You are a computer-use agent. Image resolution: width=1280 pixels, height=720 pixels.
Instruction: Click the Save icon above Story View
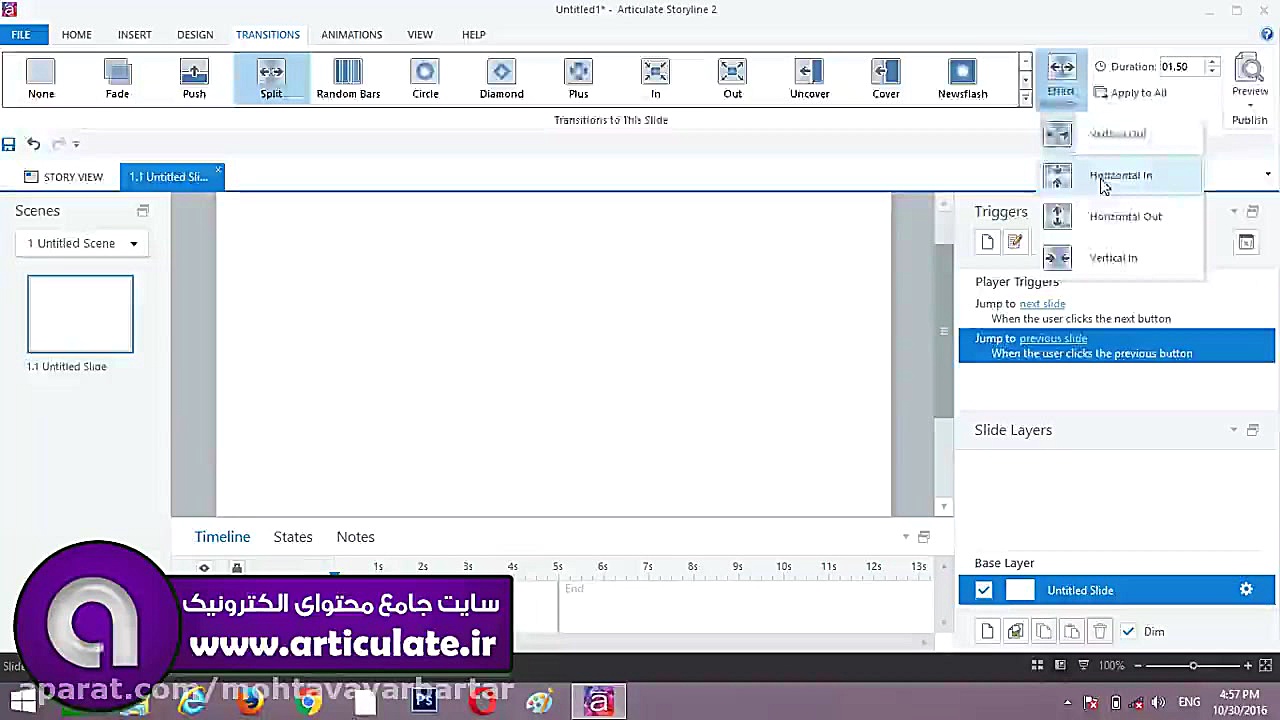[x=8, y=144]
